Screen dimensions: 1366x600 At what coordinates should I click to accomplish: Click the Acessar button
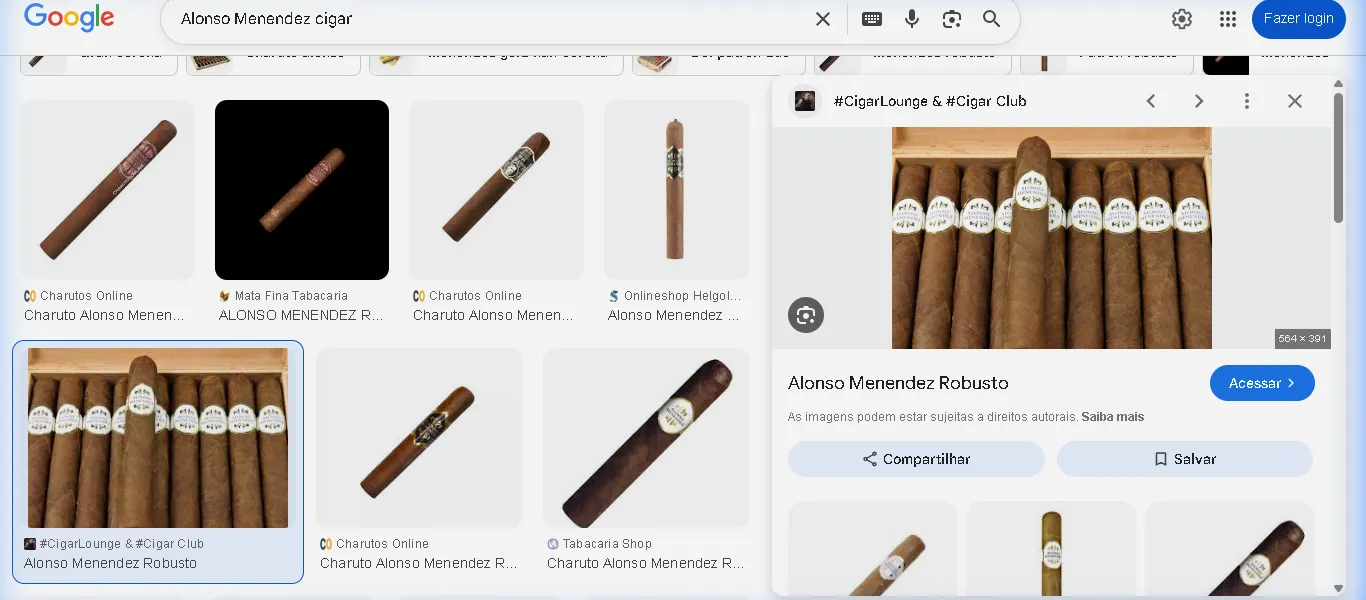(x=1262, y=383)
